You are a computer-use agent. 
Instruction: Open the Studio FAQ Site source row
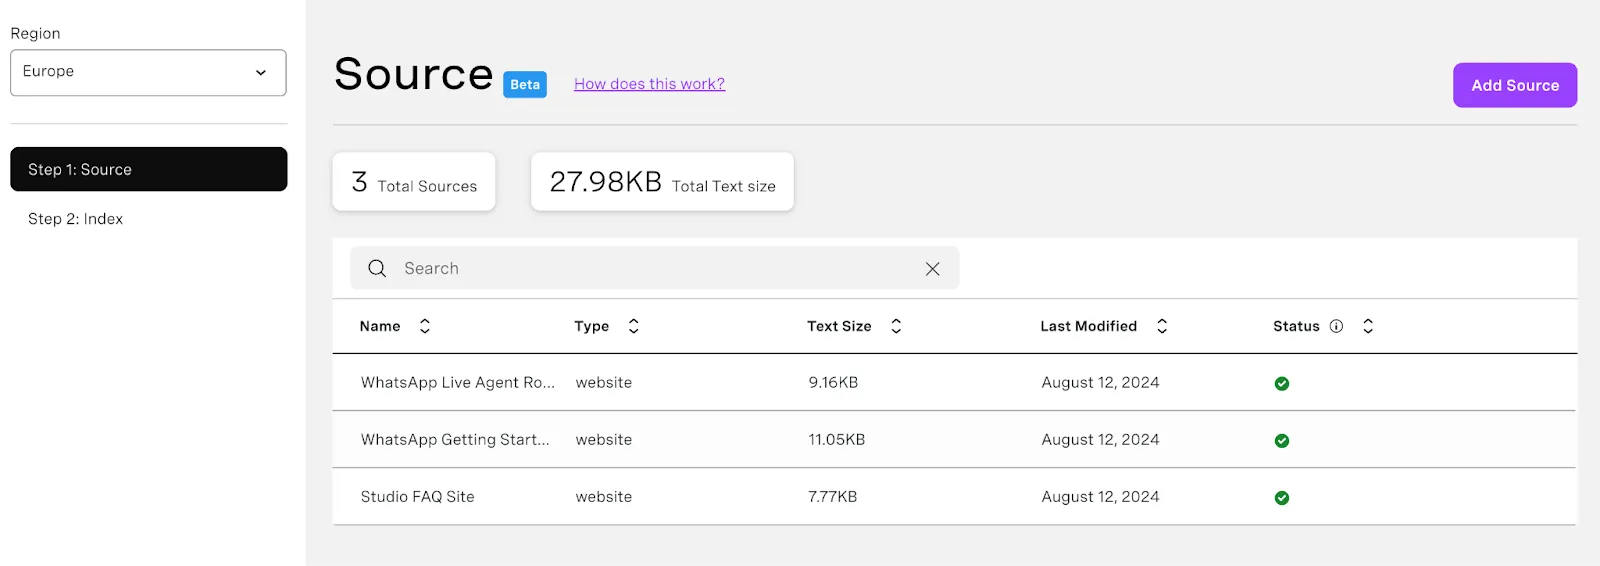coord(417,497)
